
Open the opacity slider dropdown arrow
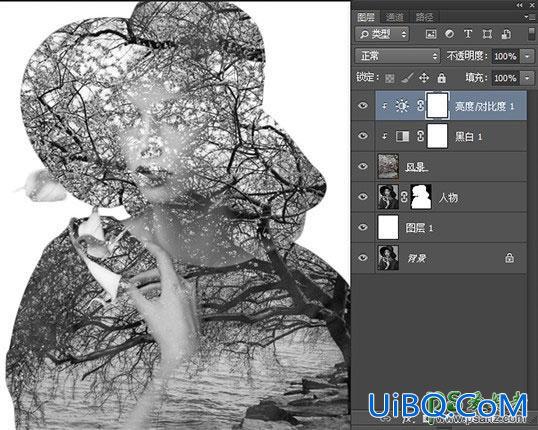coord(527,56)
